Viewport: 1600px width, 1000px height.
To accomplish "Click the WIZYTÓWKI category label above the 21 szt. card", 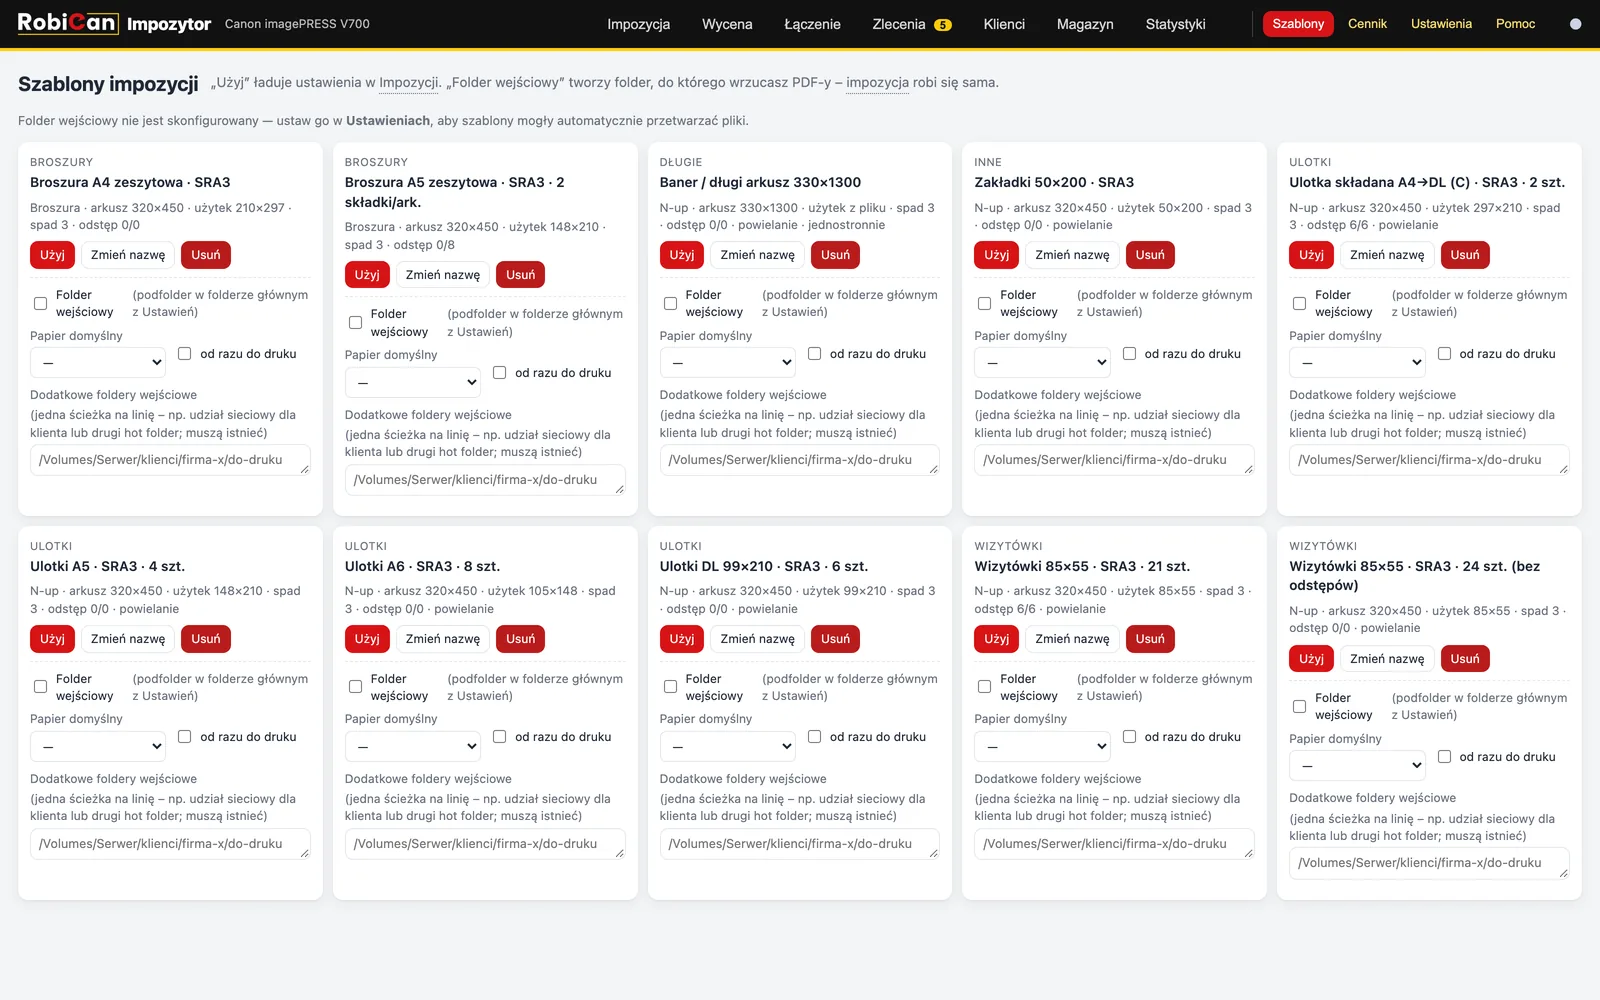I will [1008, 546].
